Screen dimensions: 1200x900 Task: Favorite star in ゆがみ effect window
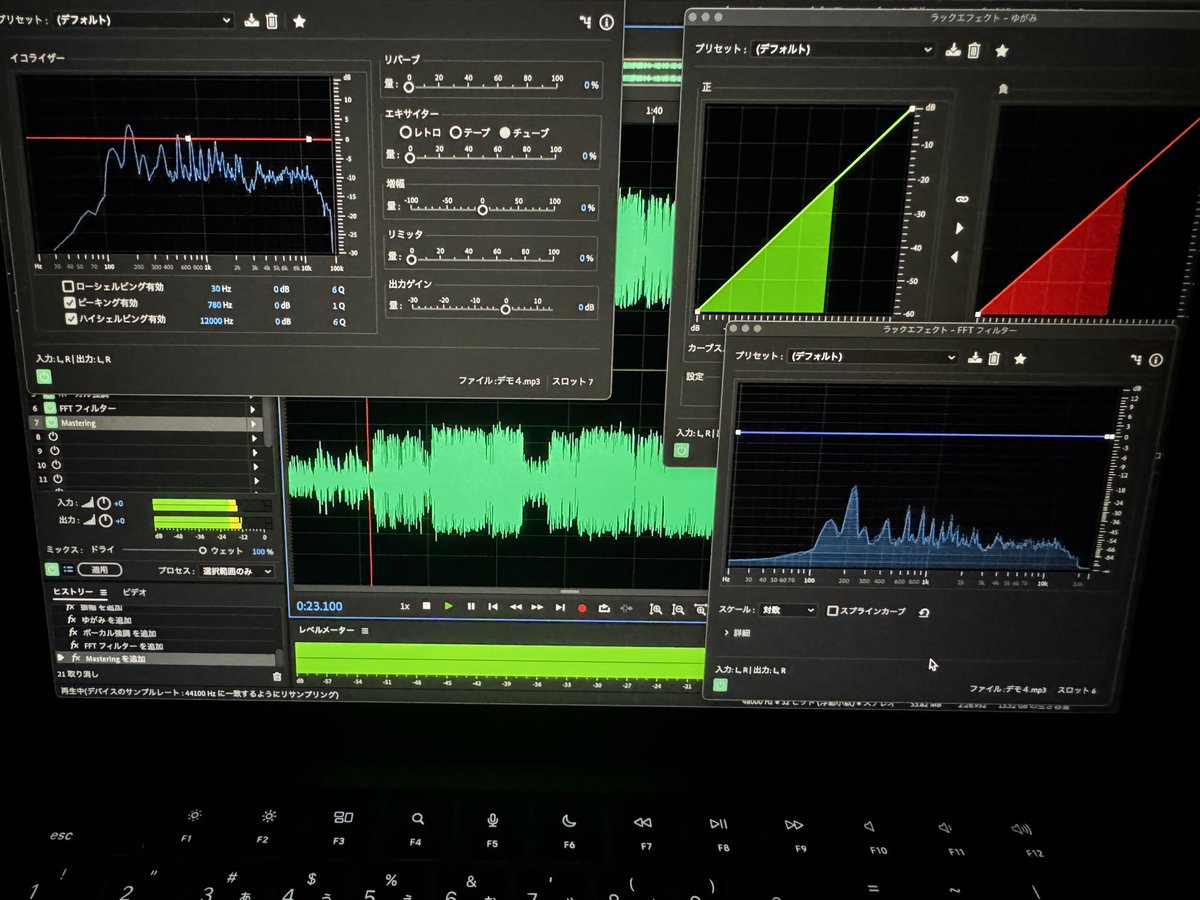point(1002,50)
